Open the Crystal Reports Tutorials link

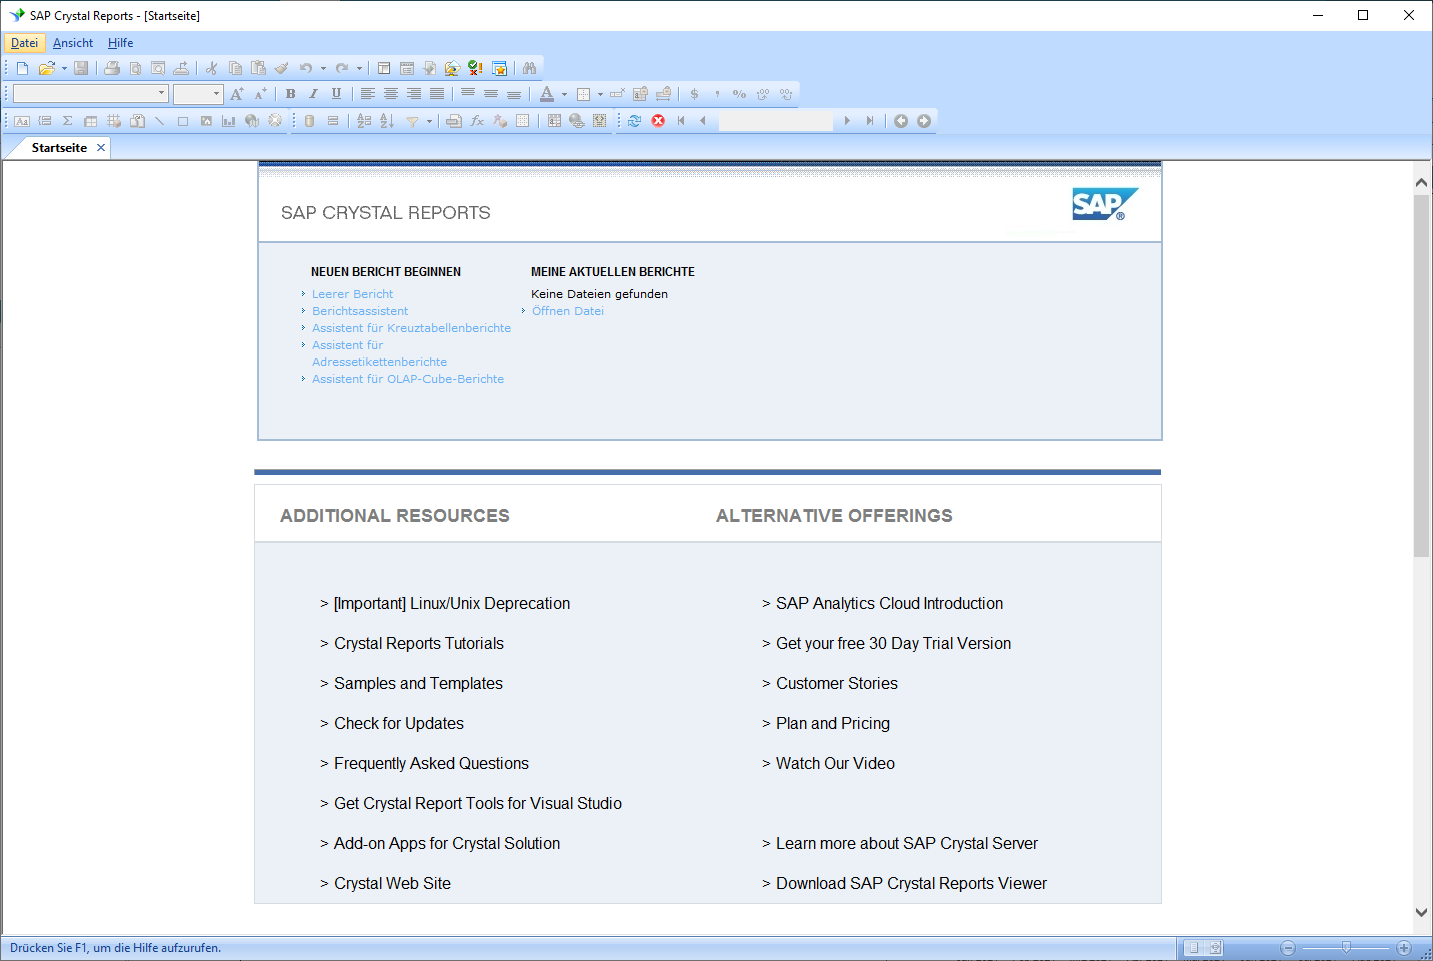point(418,644)
